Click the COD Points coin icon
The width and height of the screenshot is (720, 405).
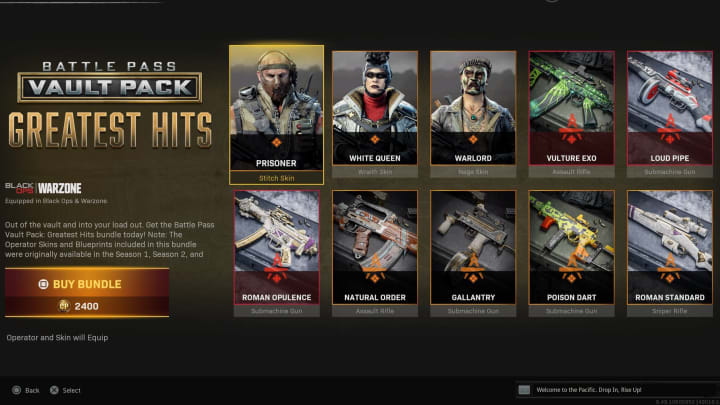click(x=64, y=306)
